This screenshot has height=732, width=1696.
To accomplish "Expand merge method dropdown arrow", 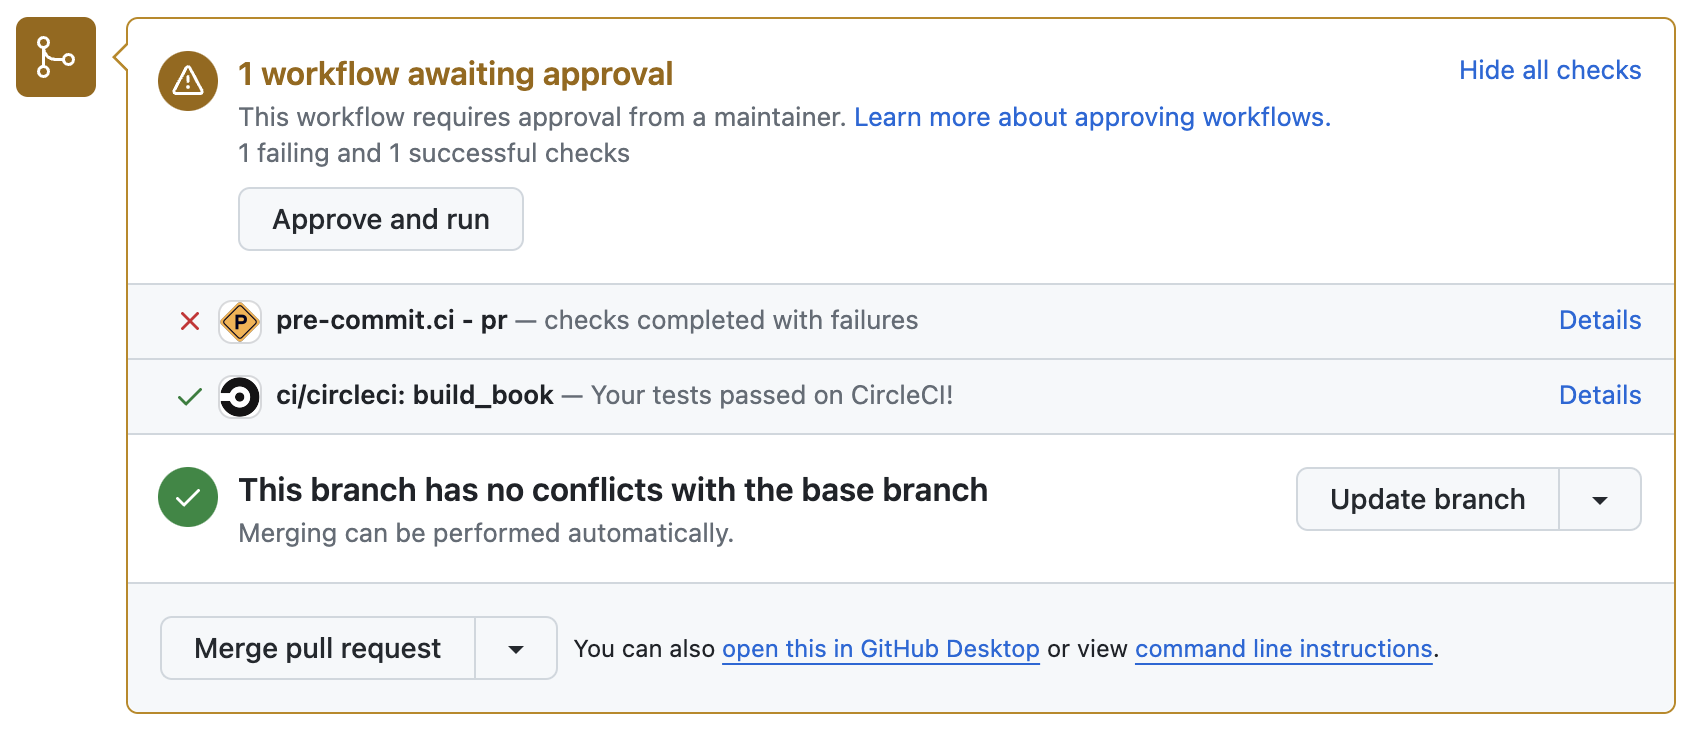I will point(516,648).
